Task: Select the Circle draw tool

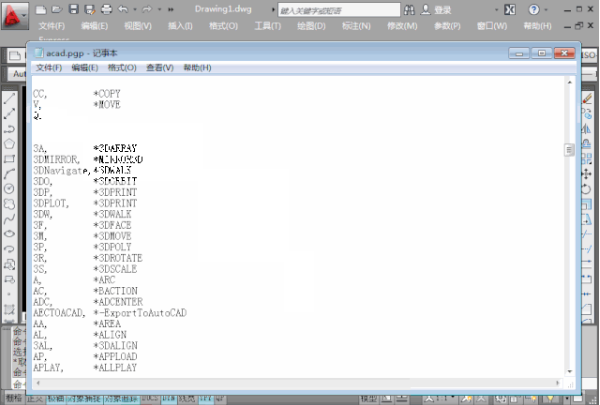Action: click(x=9, y=188)
